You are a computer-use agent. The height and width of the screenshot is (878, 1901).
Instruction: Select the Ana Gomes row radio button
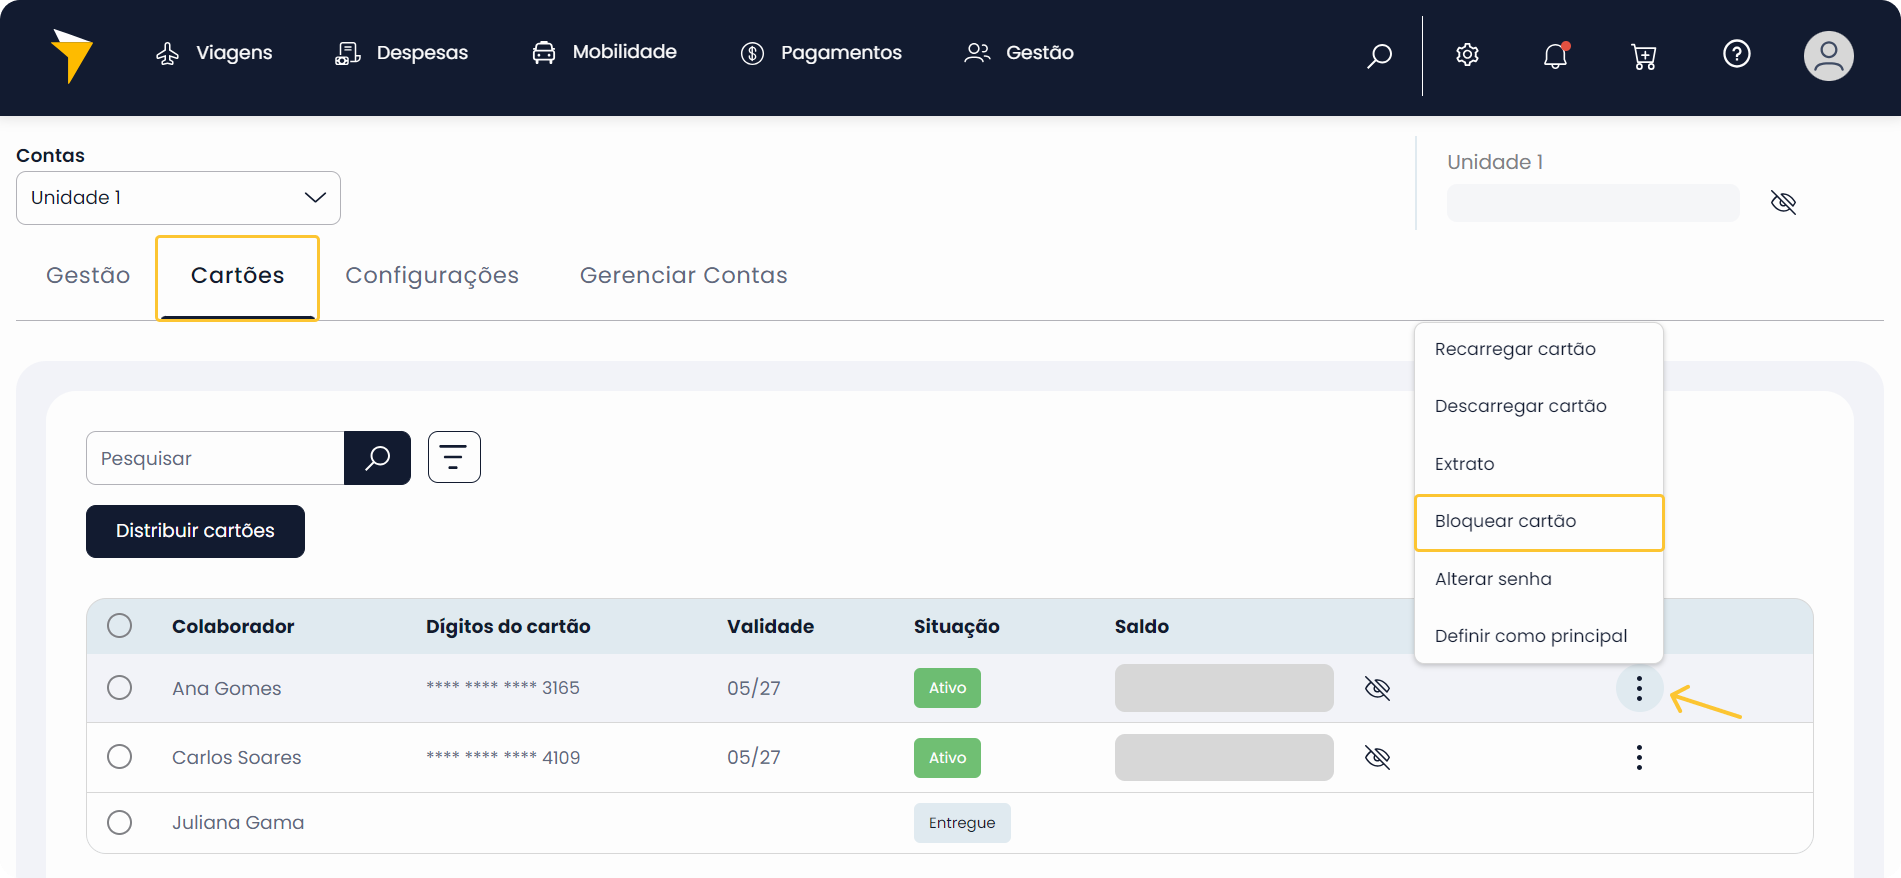120,688
